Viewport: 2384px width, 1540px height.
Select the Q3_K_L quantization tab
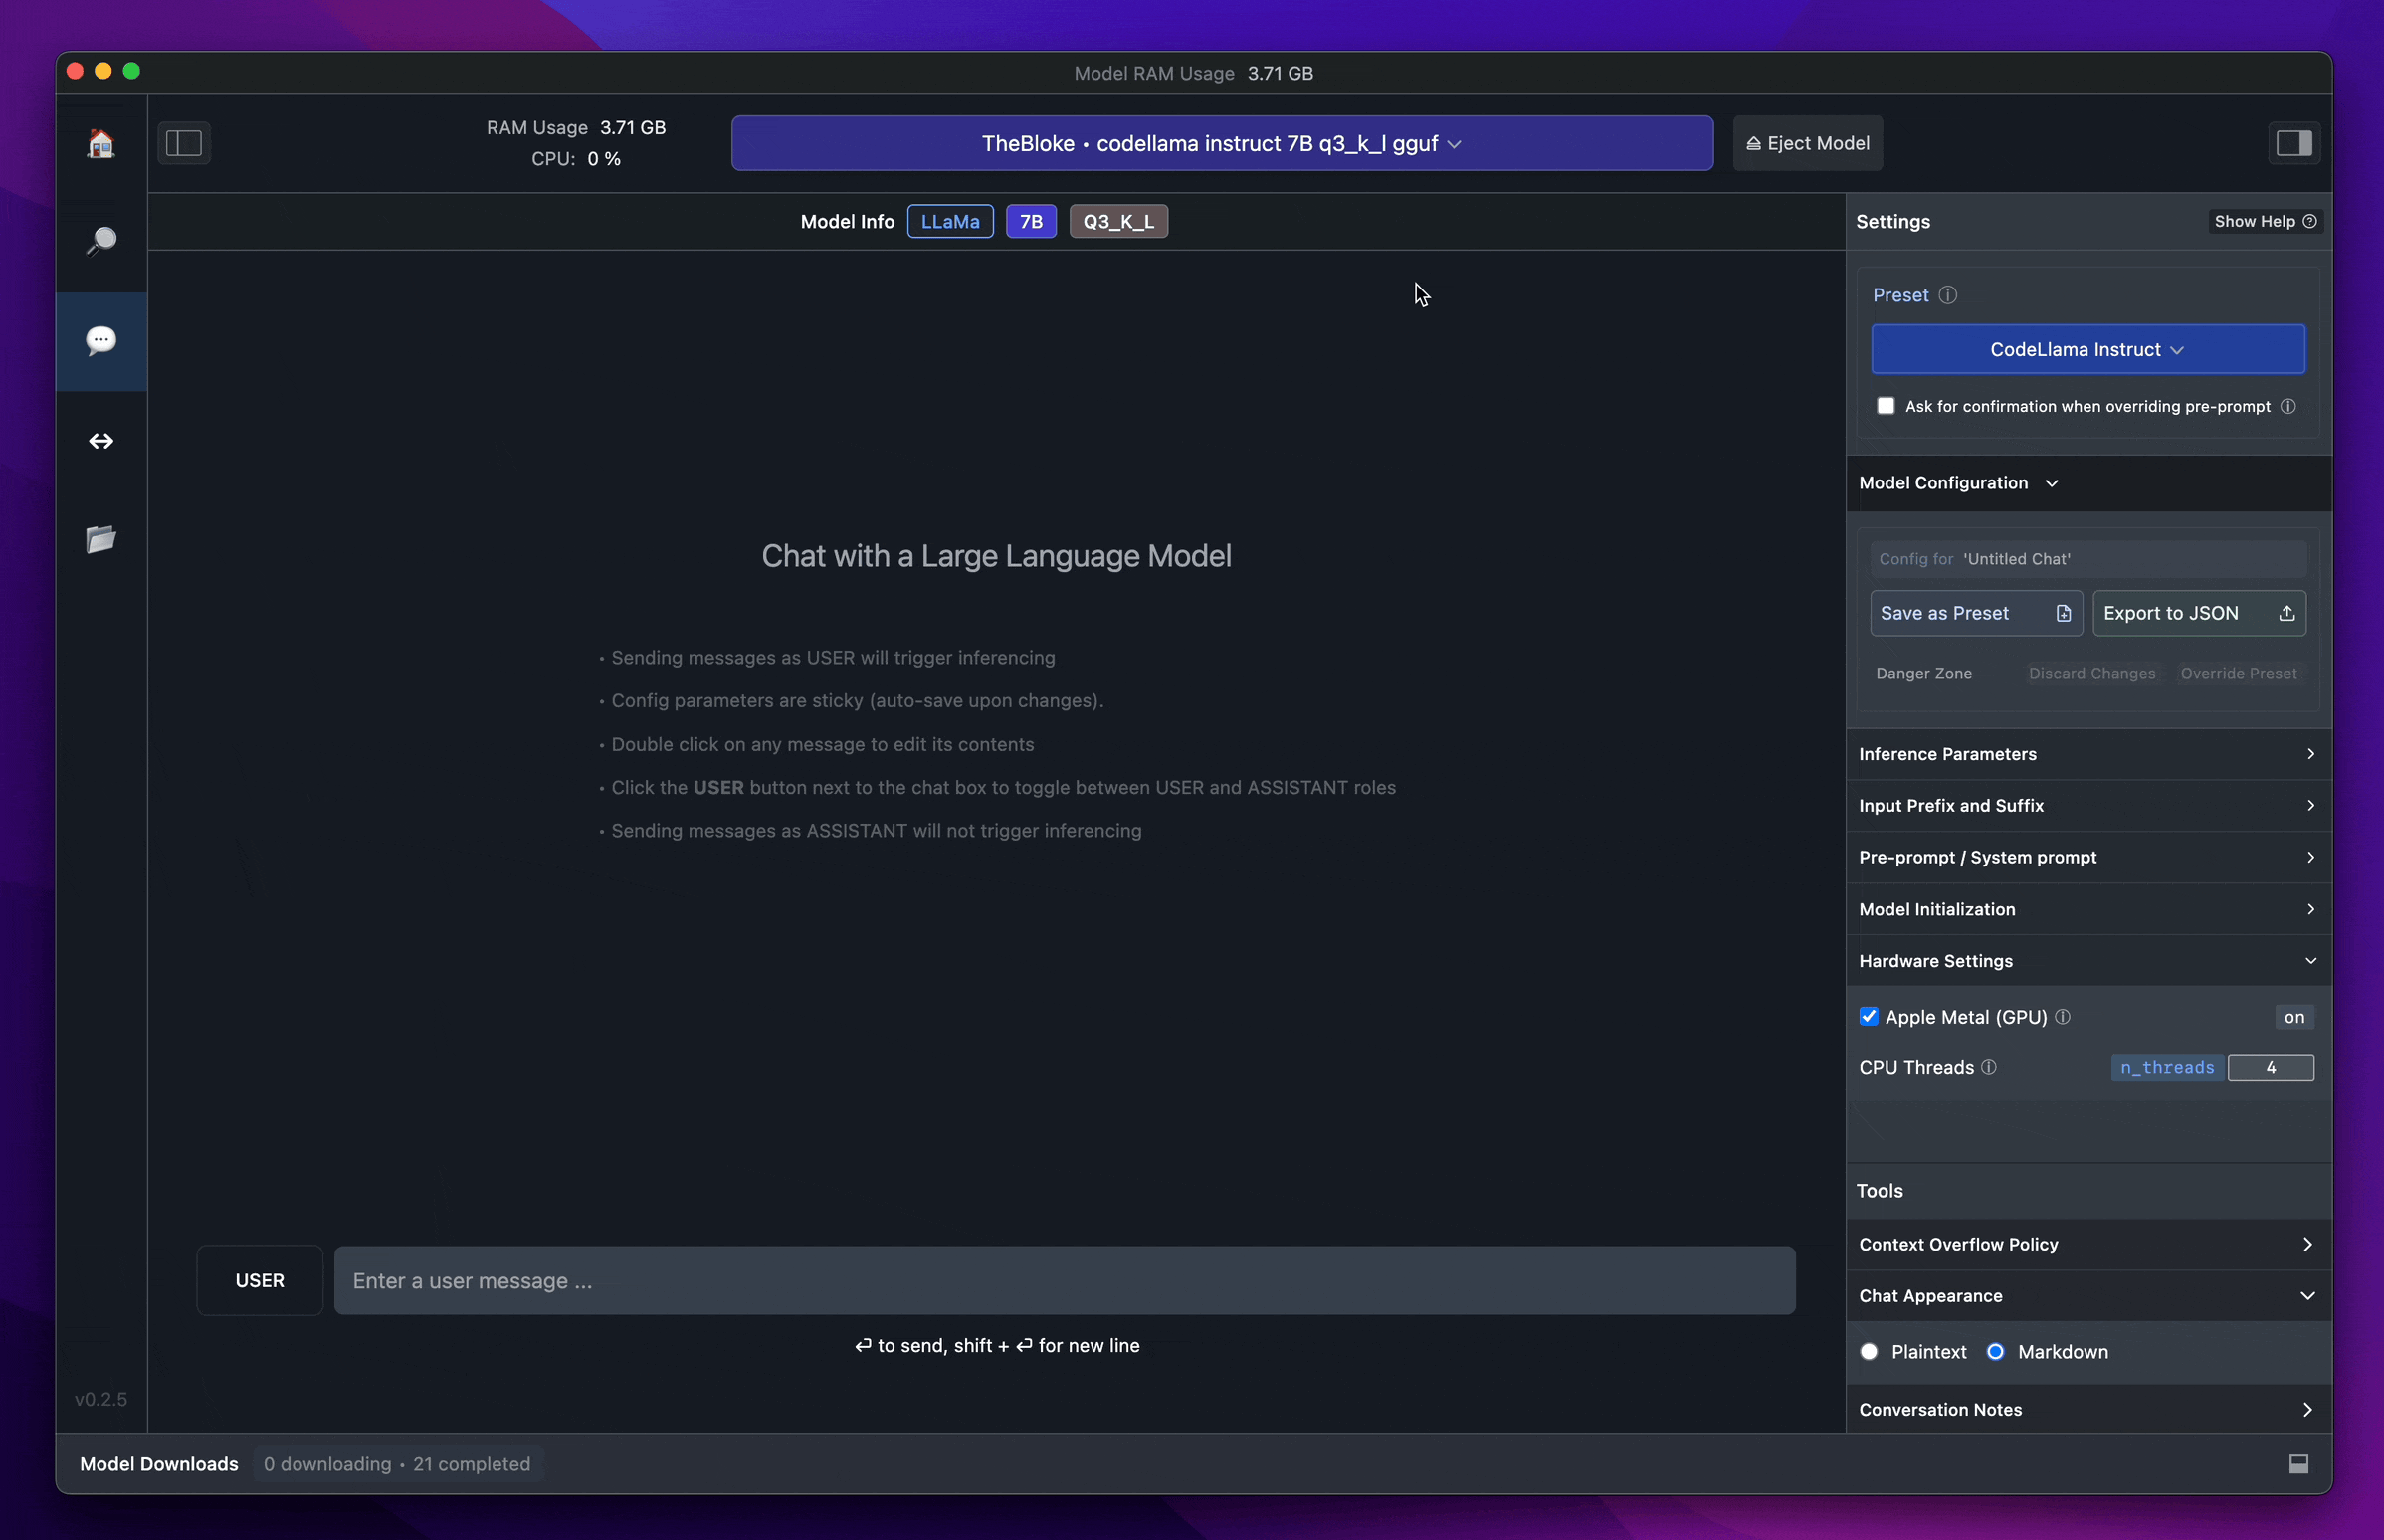pyautogui.click(x=1119, y=221)
